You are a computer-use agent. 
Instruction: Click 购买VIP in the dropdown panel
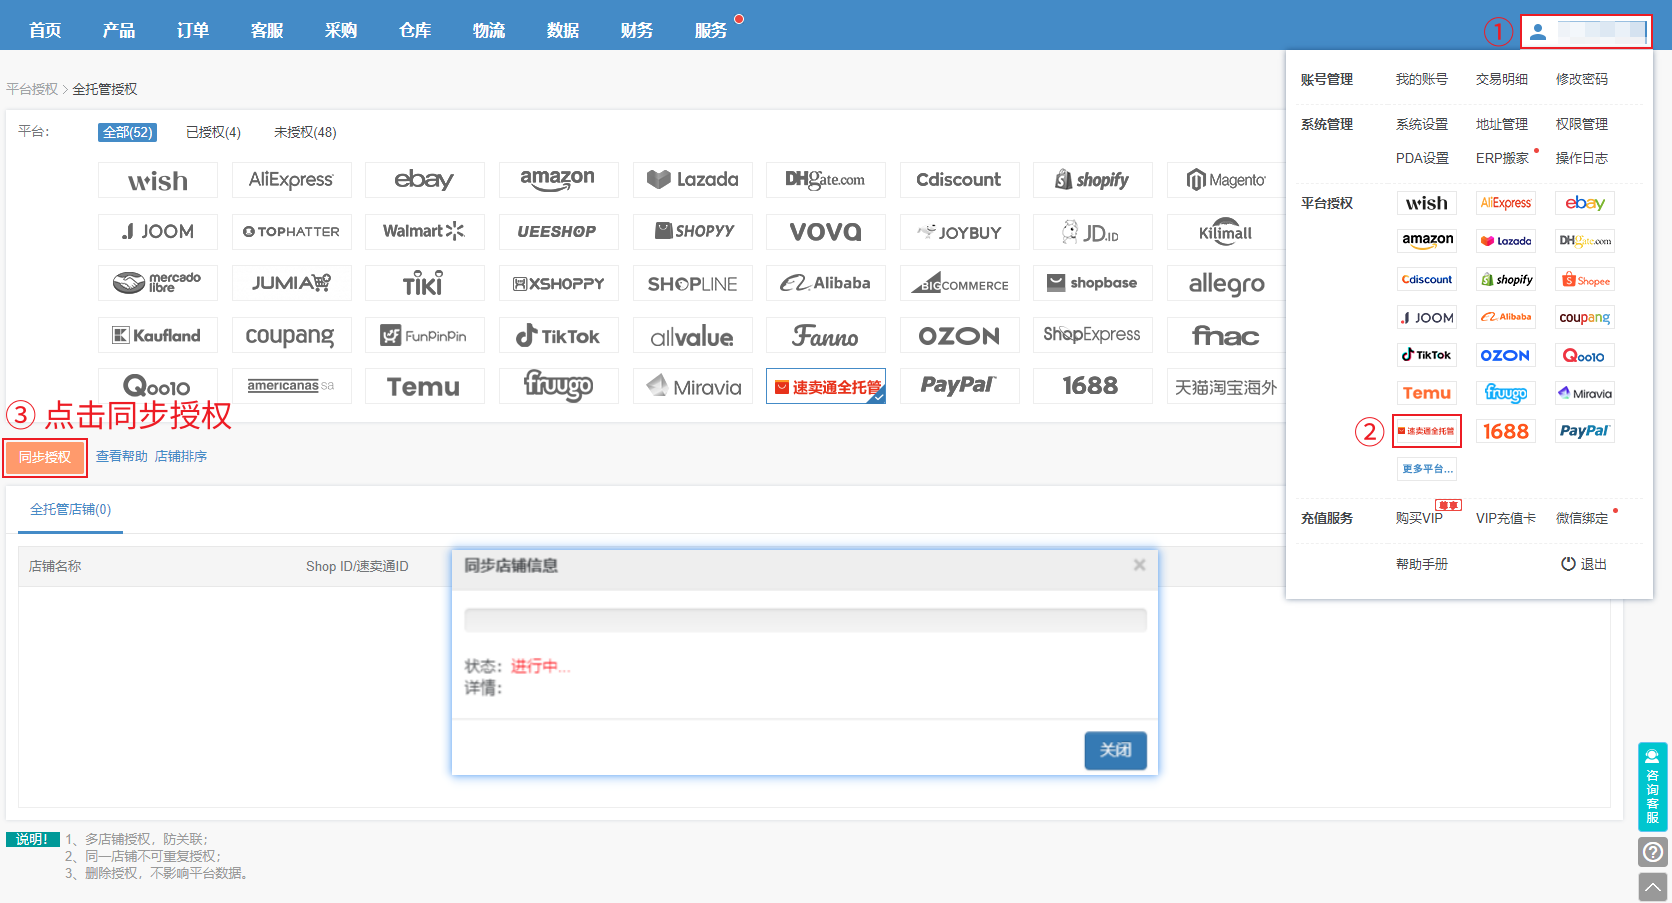pyautogui.click(x=1420, y=518)
